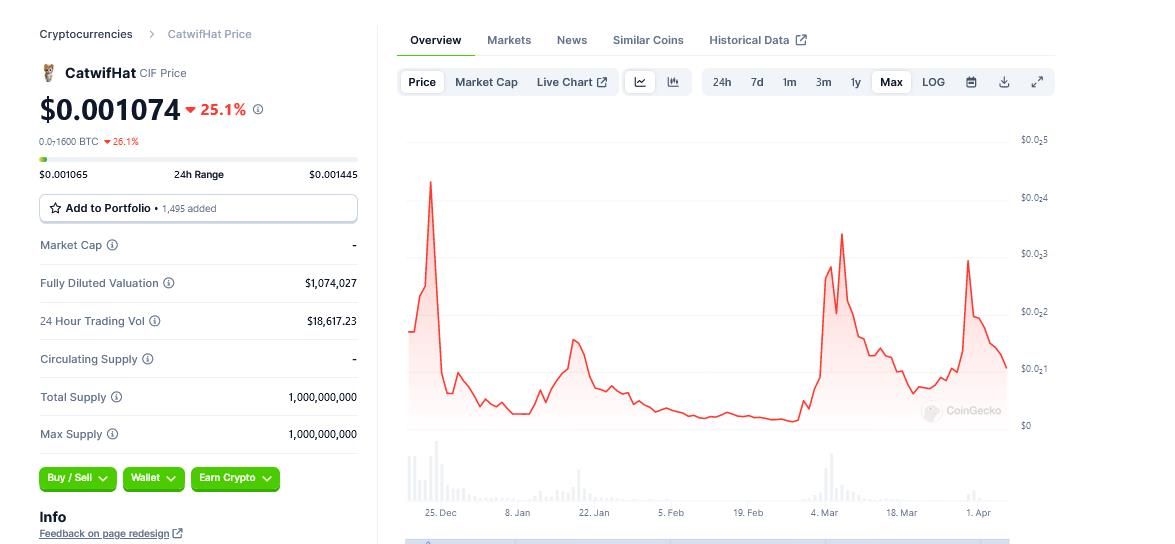Open the Live Chart option

[x=572, y=82]
